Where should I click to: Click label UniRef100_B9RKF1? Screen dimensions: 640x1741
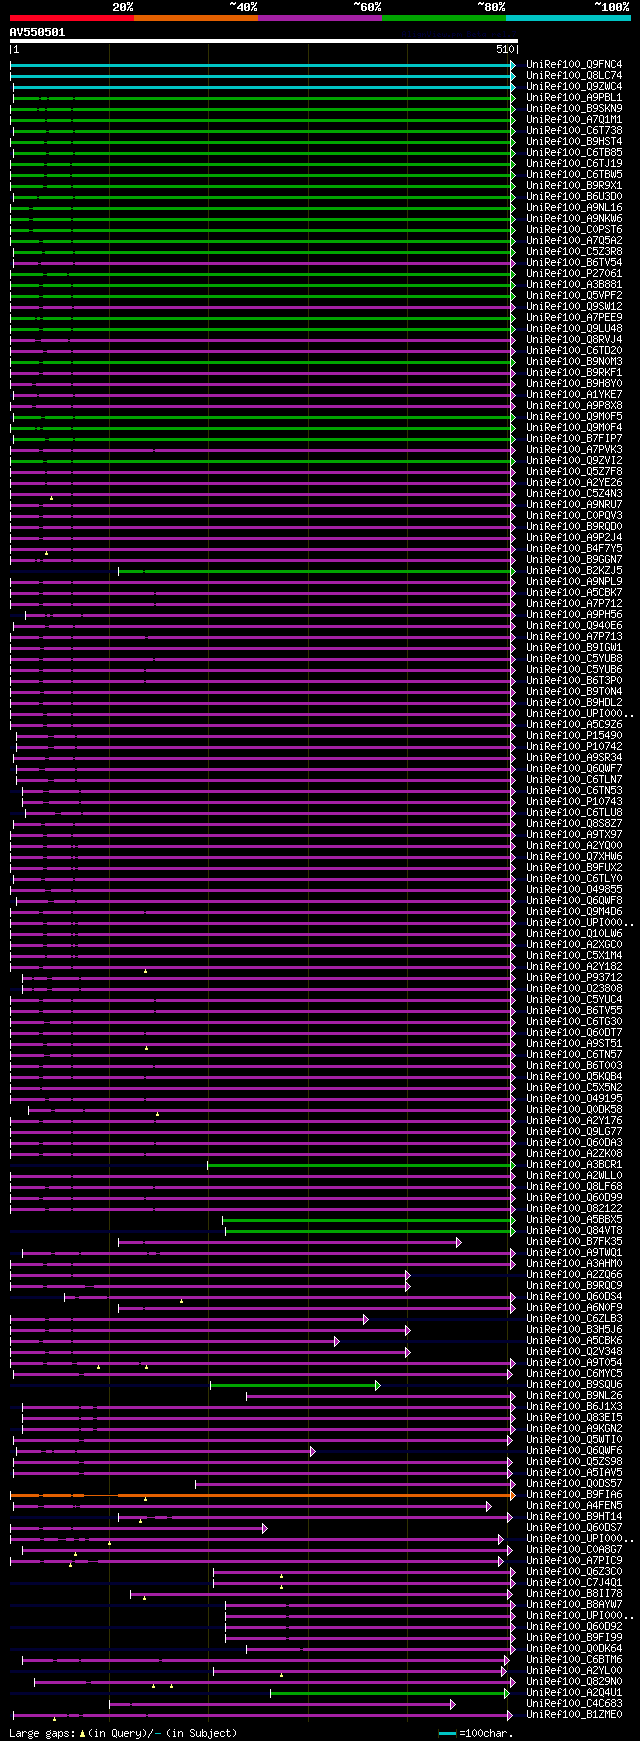pyautogui.click(x=574, y=373)
